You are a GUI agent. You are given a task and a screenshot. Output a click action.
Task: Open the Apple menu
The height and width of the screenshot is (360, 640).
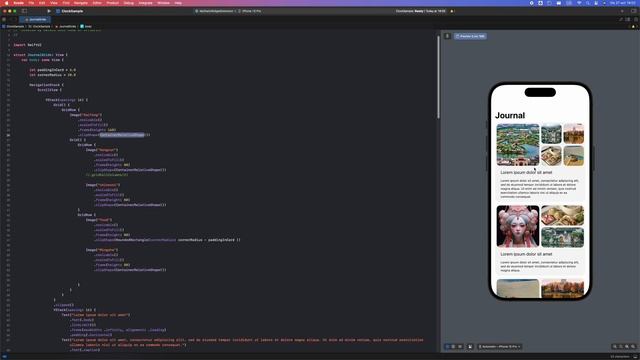click(x=7, y=3)
